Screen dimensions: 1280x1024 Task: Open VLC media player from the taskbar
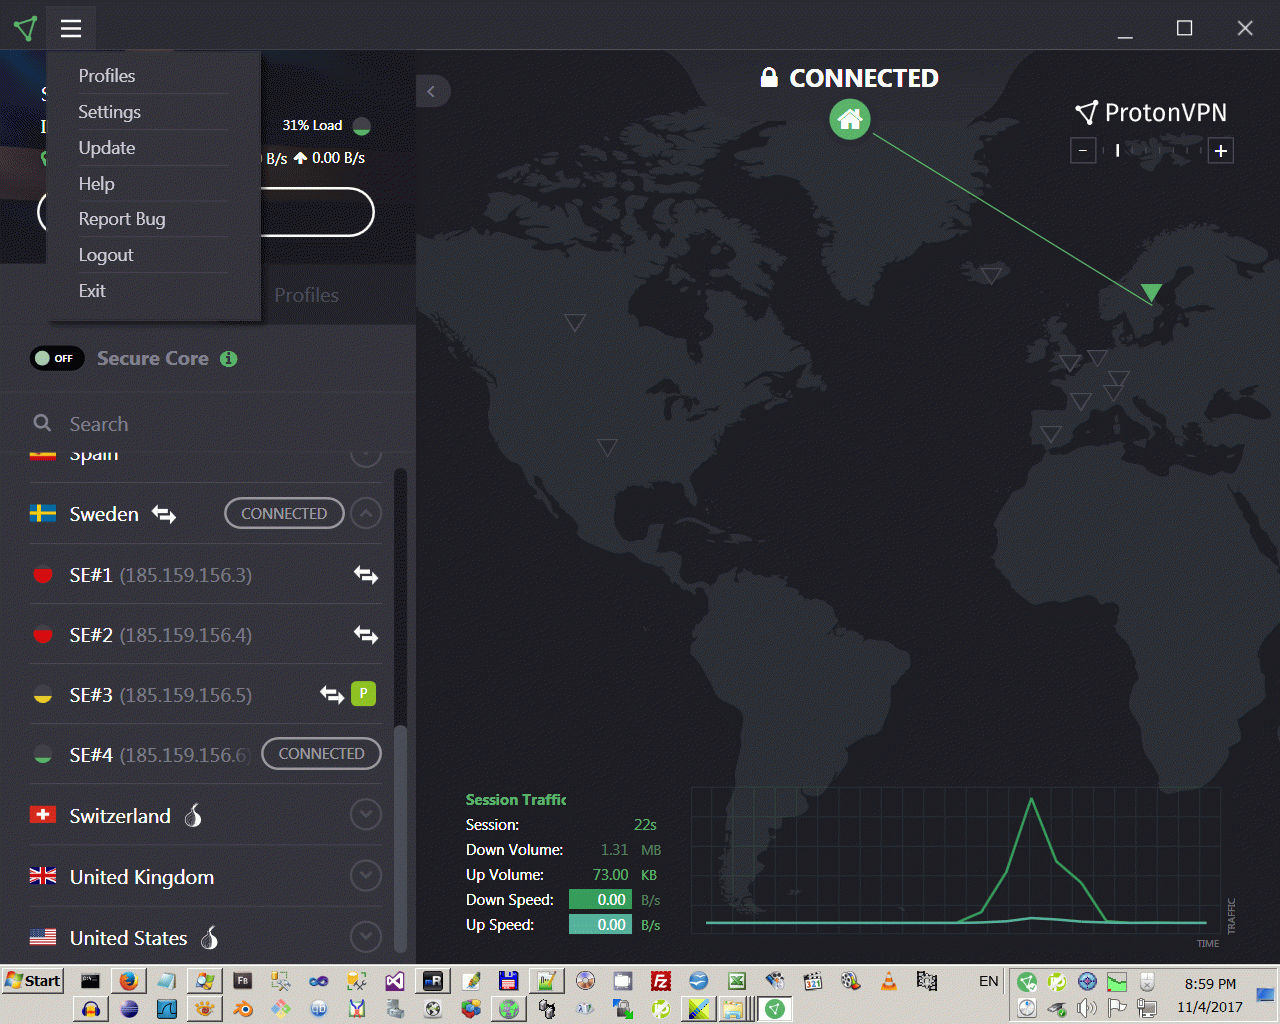(x=888, y=981)
